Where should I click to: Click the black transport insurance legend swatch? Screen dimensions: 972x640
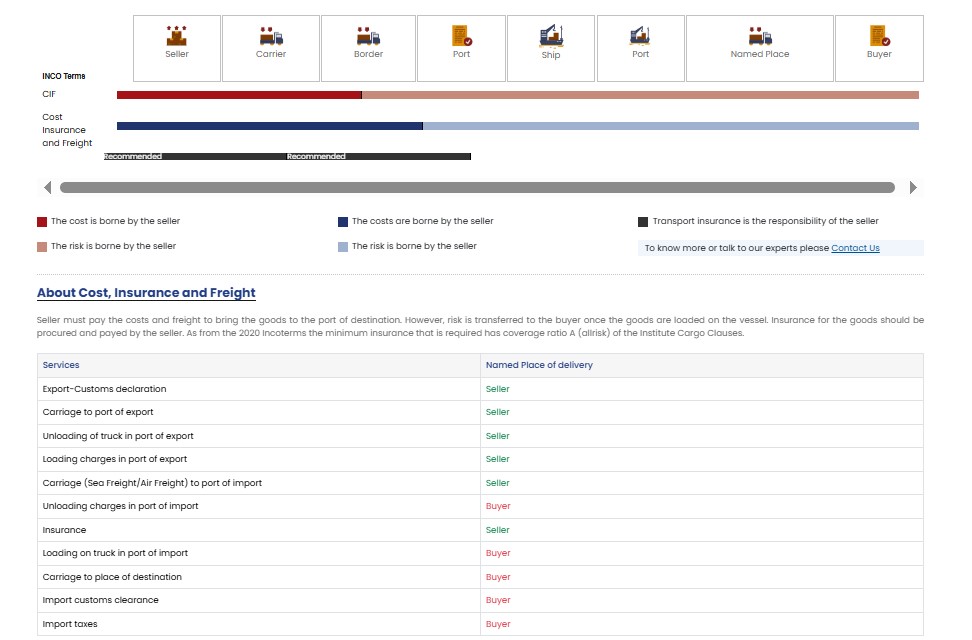(x=643, y=222)
